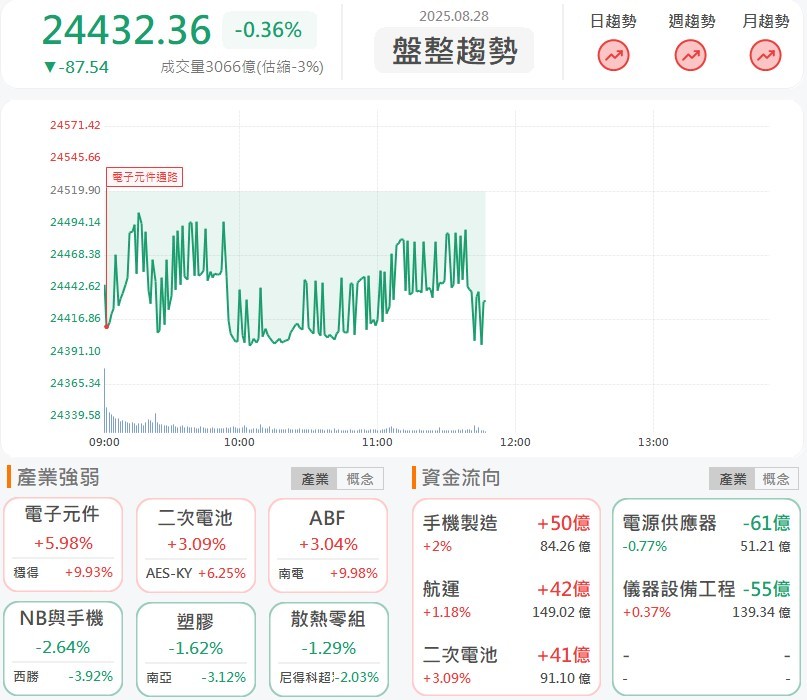Viewport: 807px width, 700px height.
Task: Select the 概念 tab in 資金流向 section
Action: (776, 479)
